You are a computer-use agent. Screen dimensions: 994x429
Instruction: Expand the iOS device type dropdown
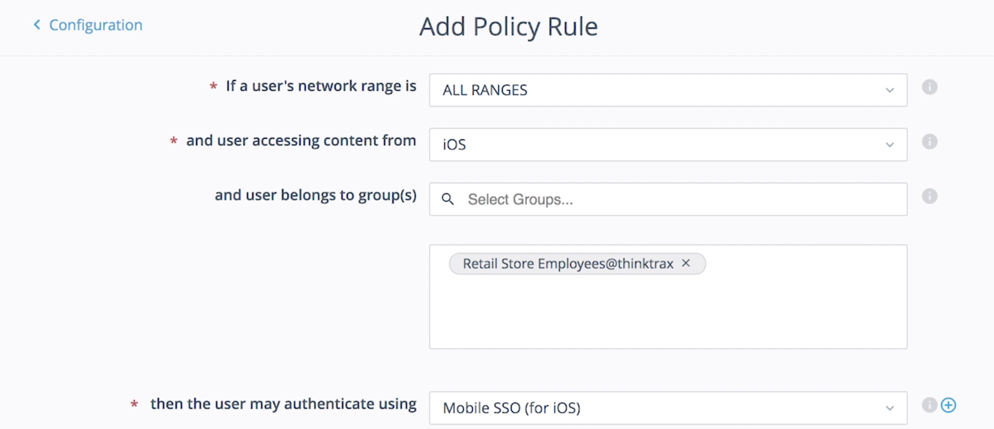667,144
